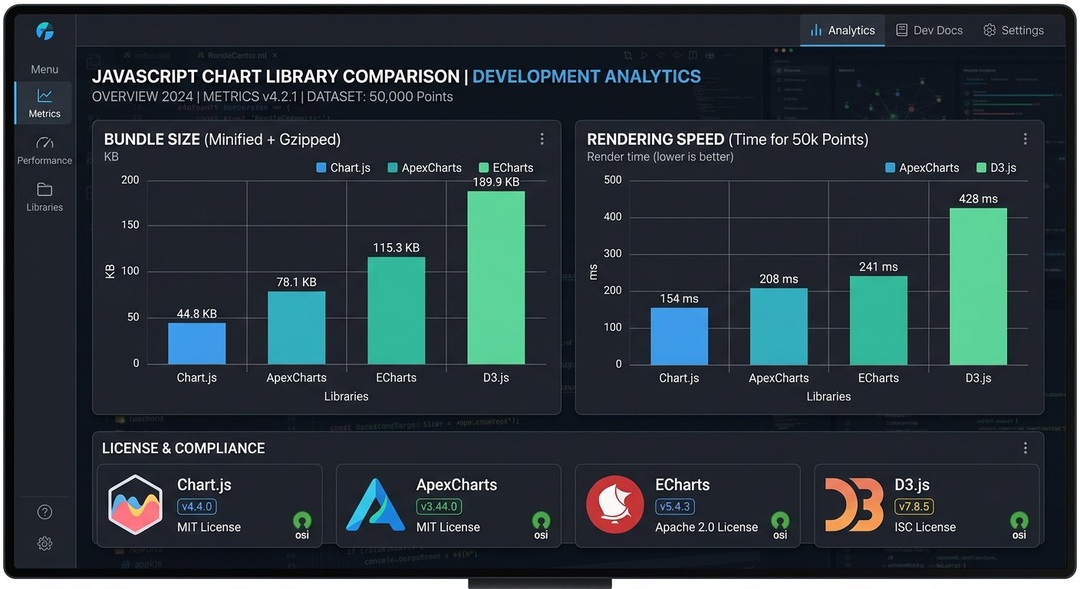Click the Chart.js hexagon logo
Viewport: 1080px width, 589px height.
click(136, 505)
